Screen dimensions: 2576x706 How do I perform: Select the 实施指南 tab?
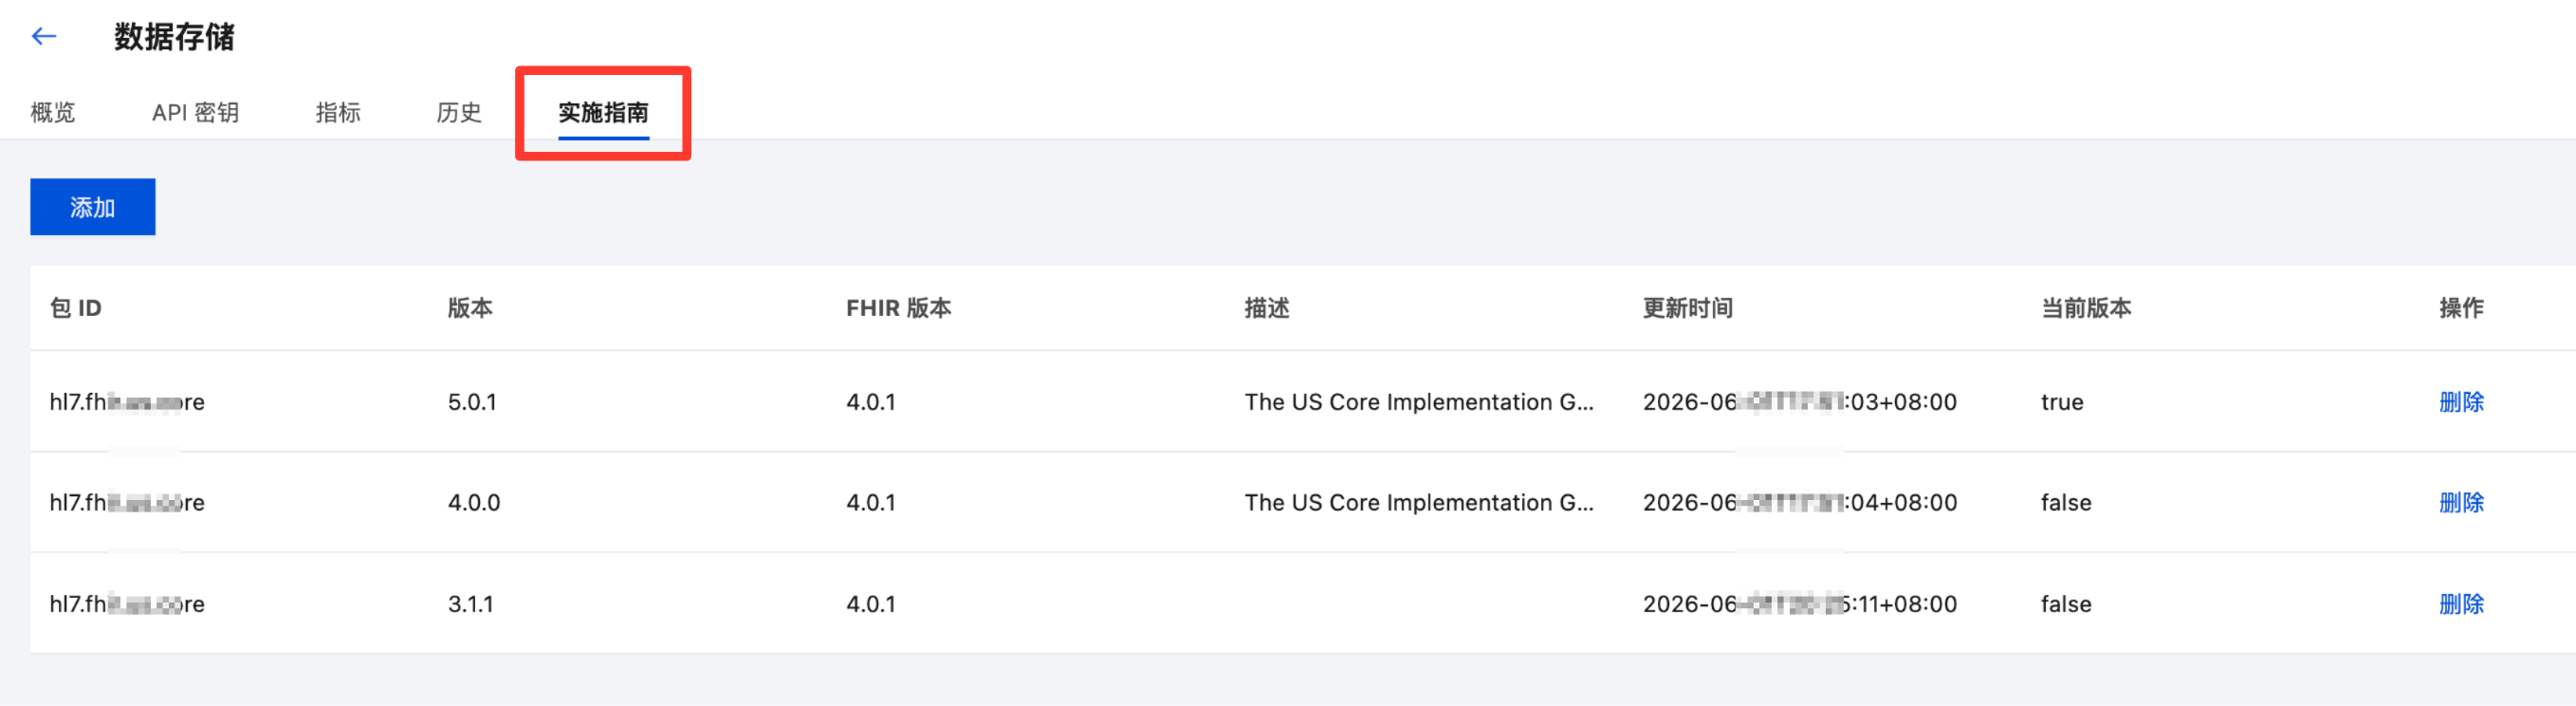[603, 112]
